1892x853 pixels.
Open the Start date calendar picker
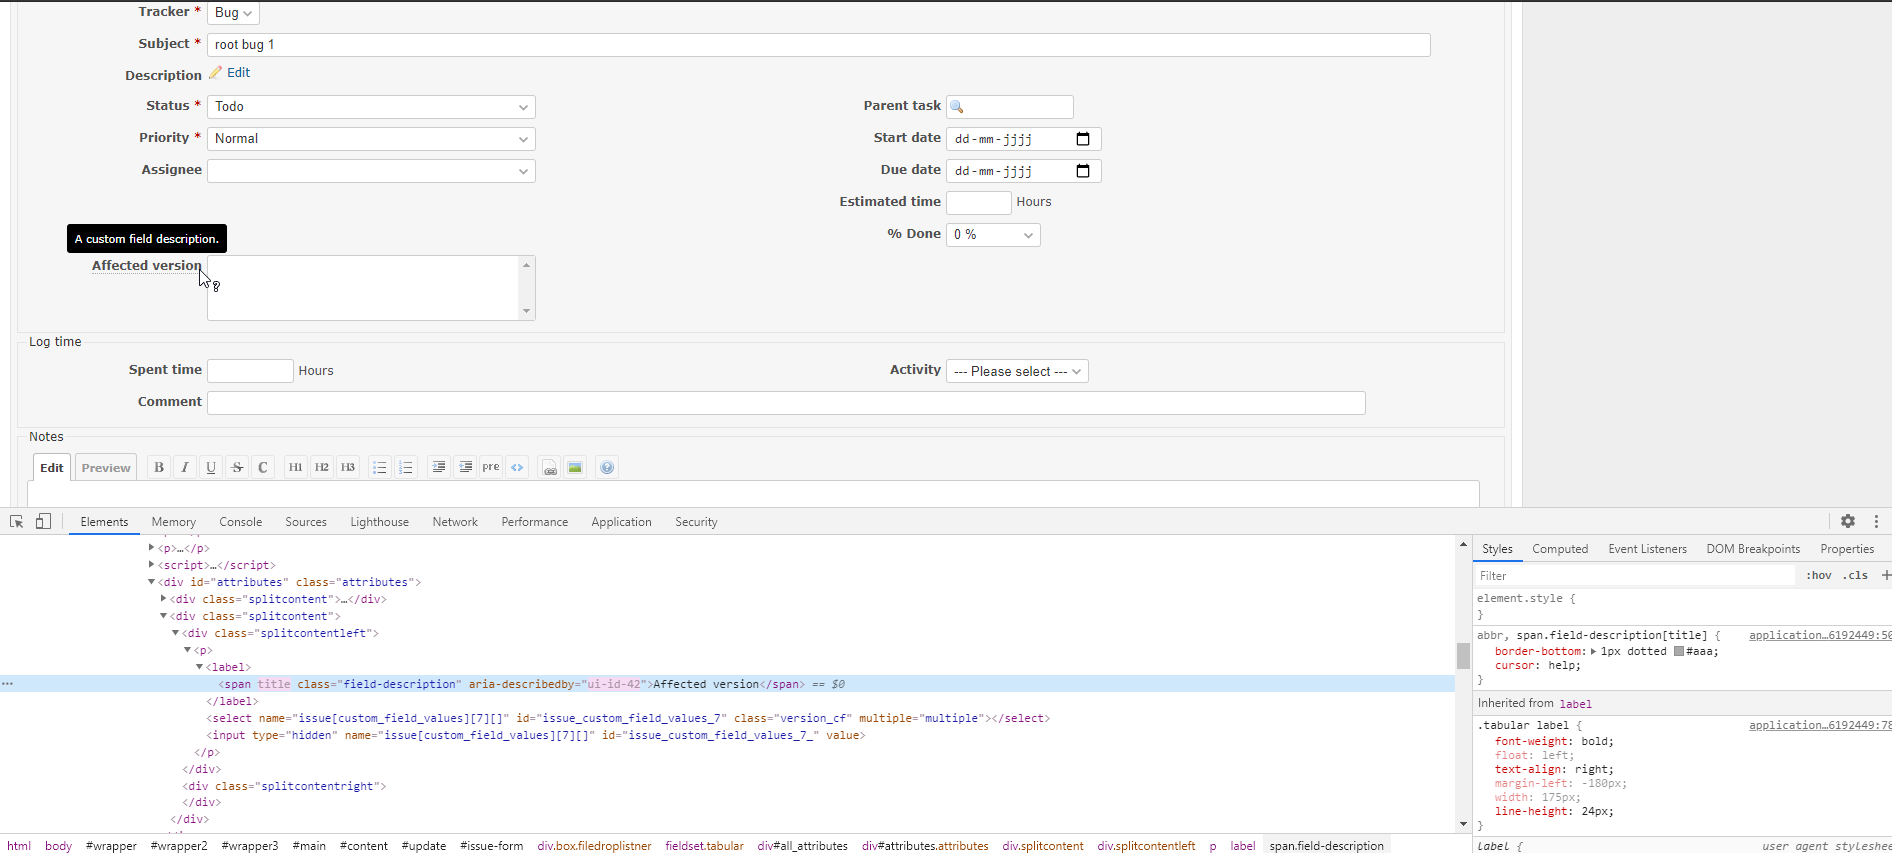1083,139
